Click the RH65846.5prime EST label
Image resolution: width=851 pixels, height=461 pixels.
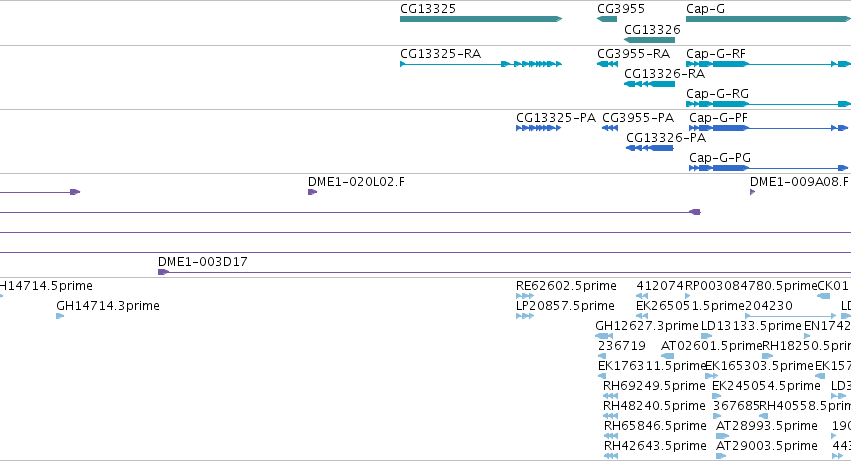point(655,426)
